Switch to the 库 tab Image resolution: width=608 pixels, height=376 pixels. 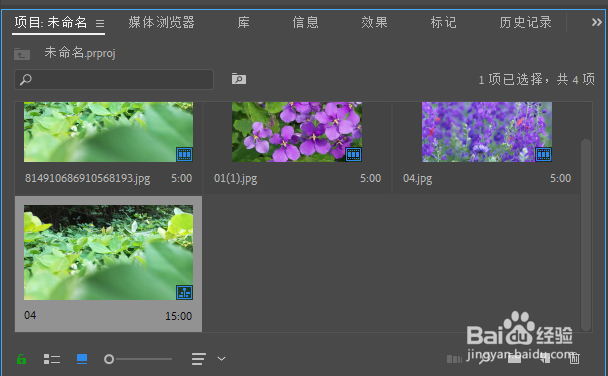244,22
